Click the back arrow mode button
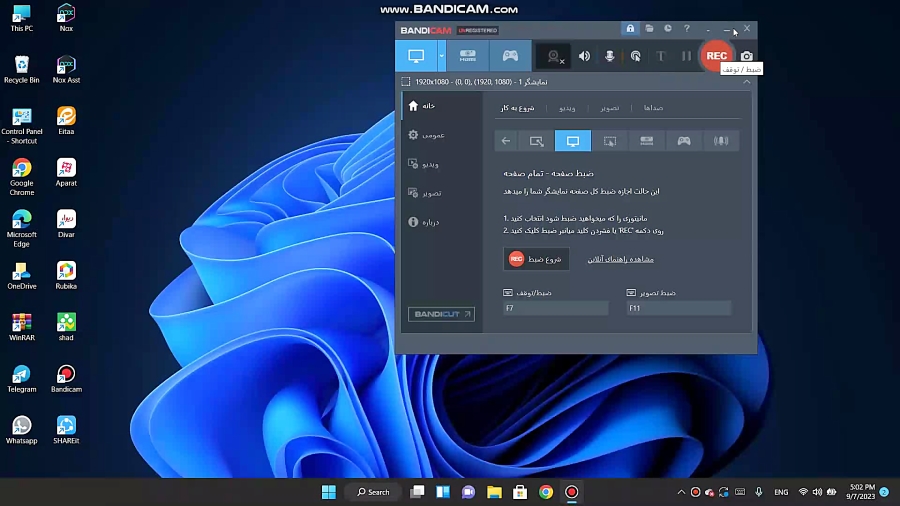This screenshot has width=900, height=506. click(x=506, y=141)
